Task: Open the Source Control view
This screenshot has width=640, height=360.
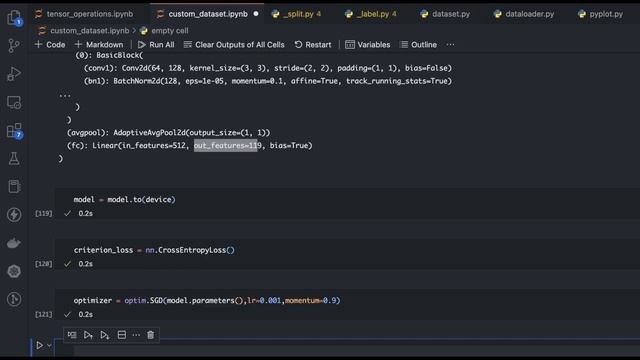Action: tap(14, 46)
